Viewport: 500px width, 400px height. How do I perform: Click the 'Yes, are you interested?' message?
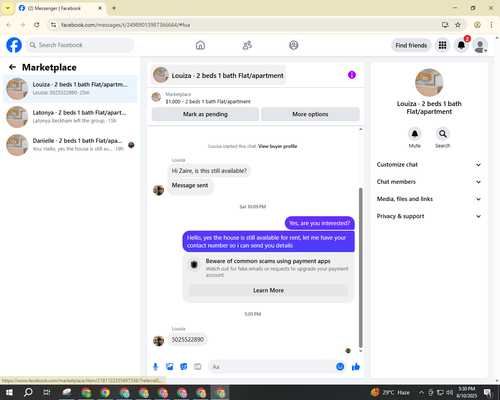(319, 223)
